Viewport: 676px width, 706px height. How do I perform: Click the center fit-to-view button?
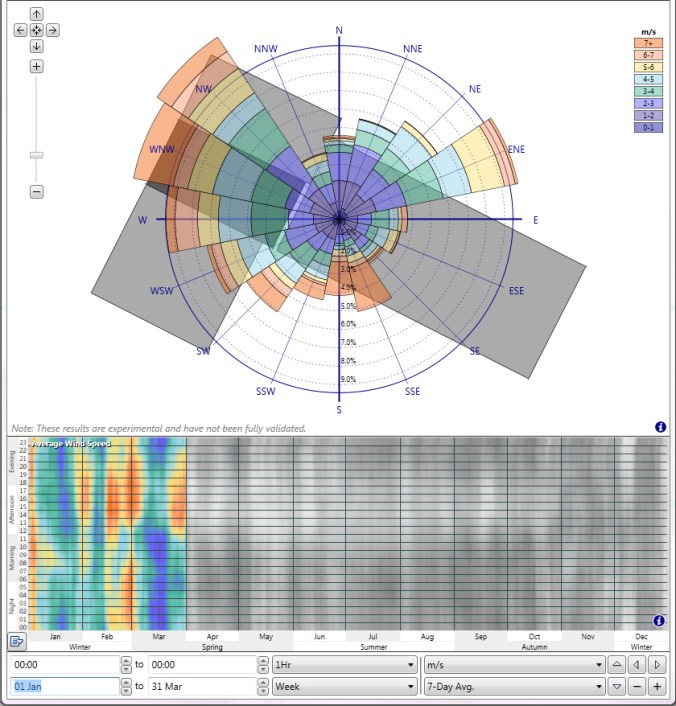pyautogui.click(x=37, y=30)
